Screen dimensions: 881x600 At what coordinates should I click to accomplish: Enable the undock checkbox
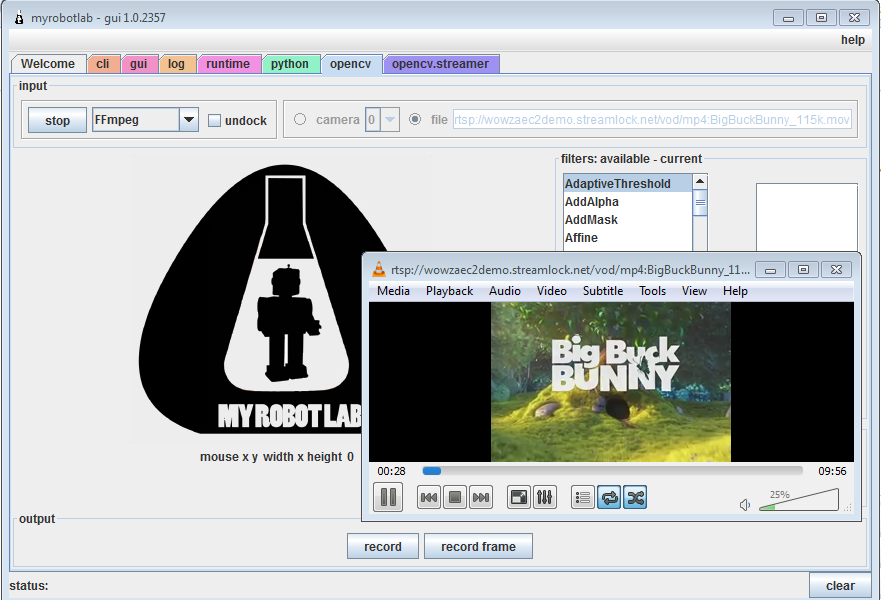(x=214, y=120)
